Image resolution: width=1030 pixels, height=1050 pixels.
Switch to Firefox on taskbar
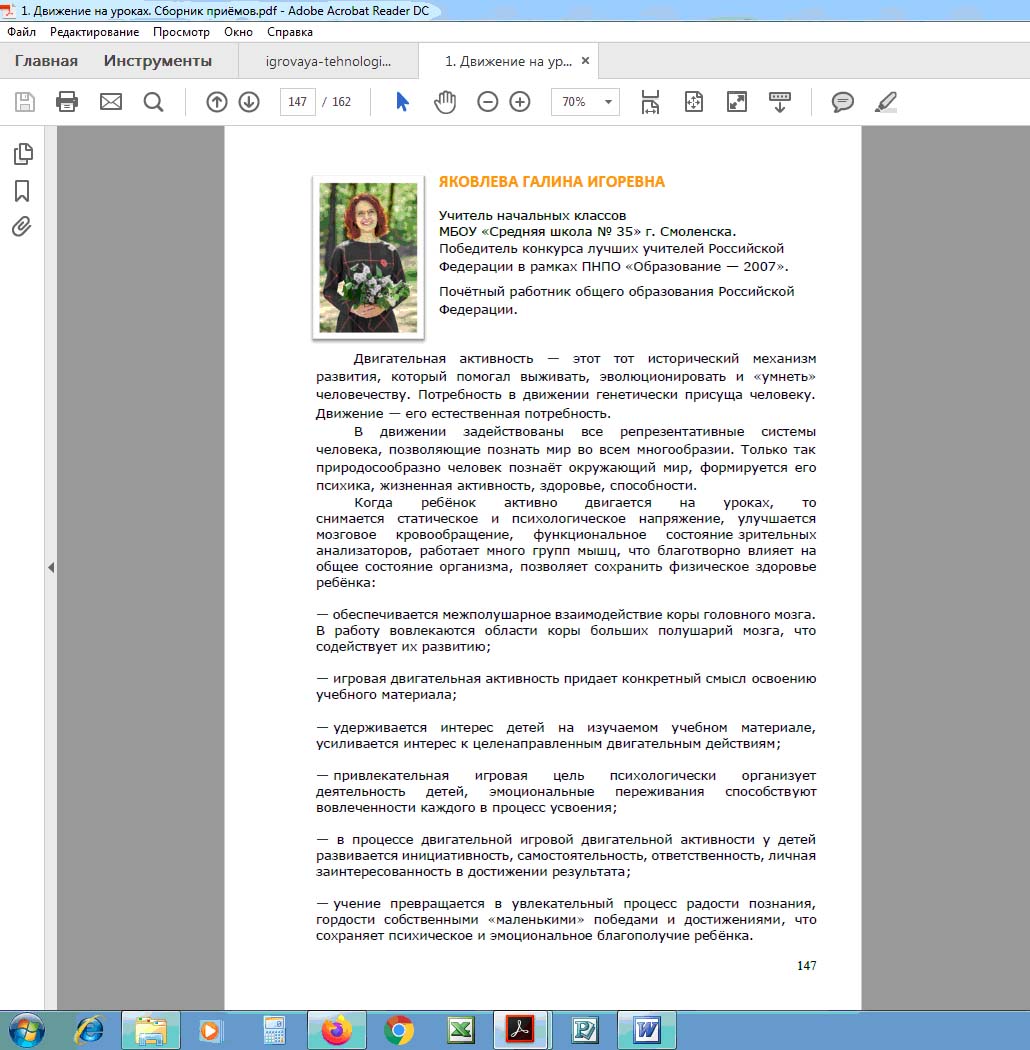336,1030
